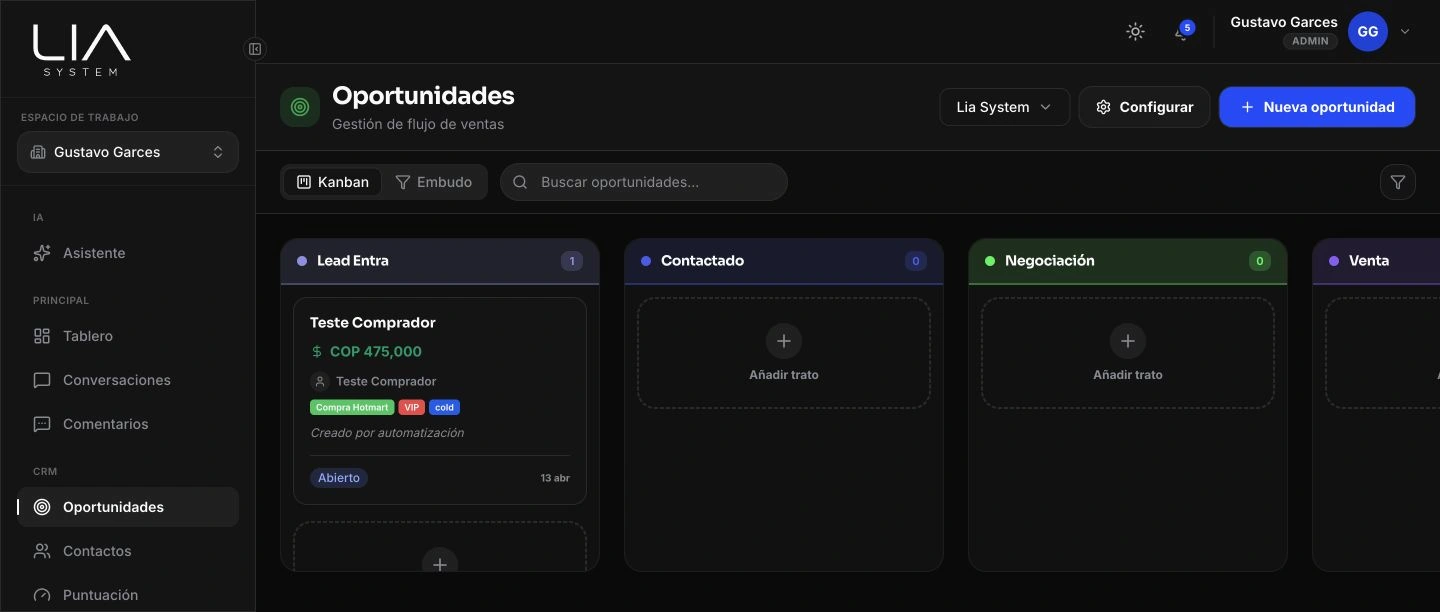Open Asistente in the sidebar

point(128,253)
